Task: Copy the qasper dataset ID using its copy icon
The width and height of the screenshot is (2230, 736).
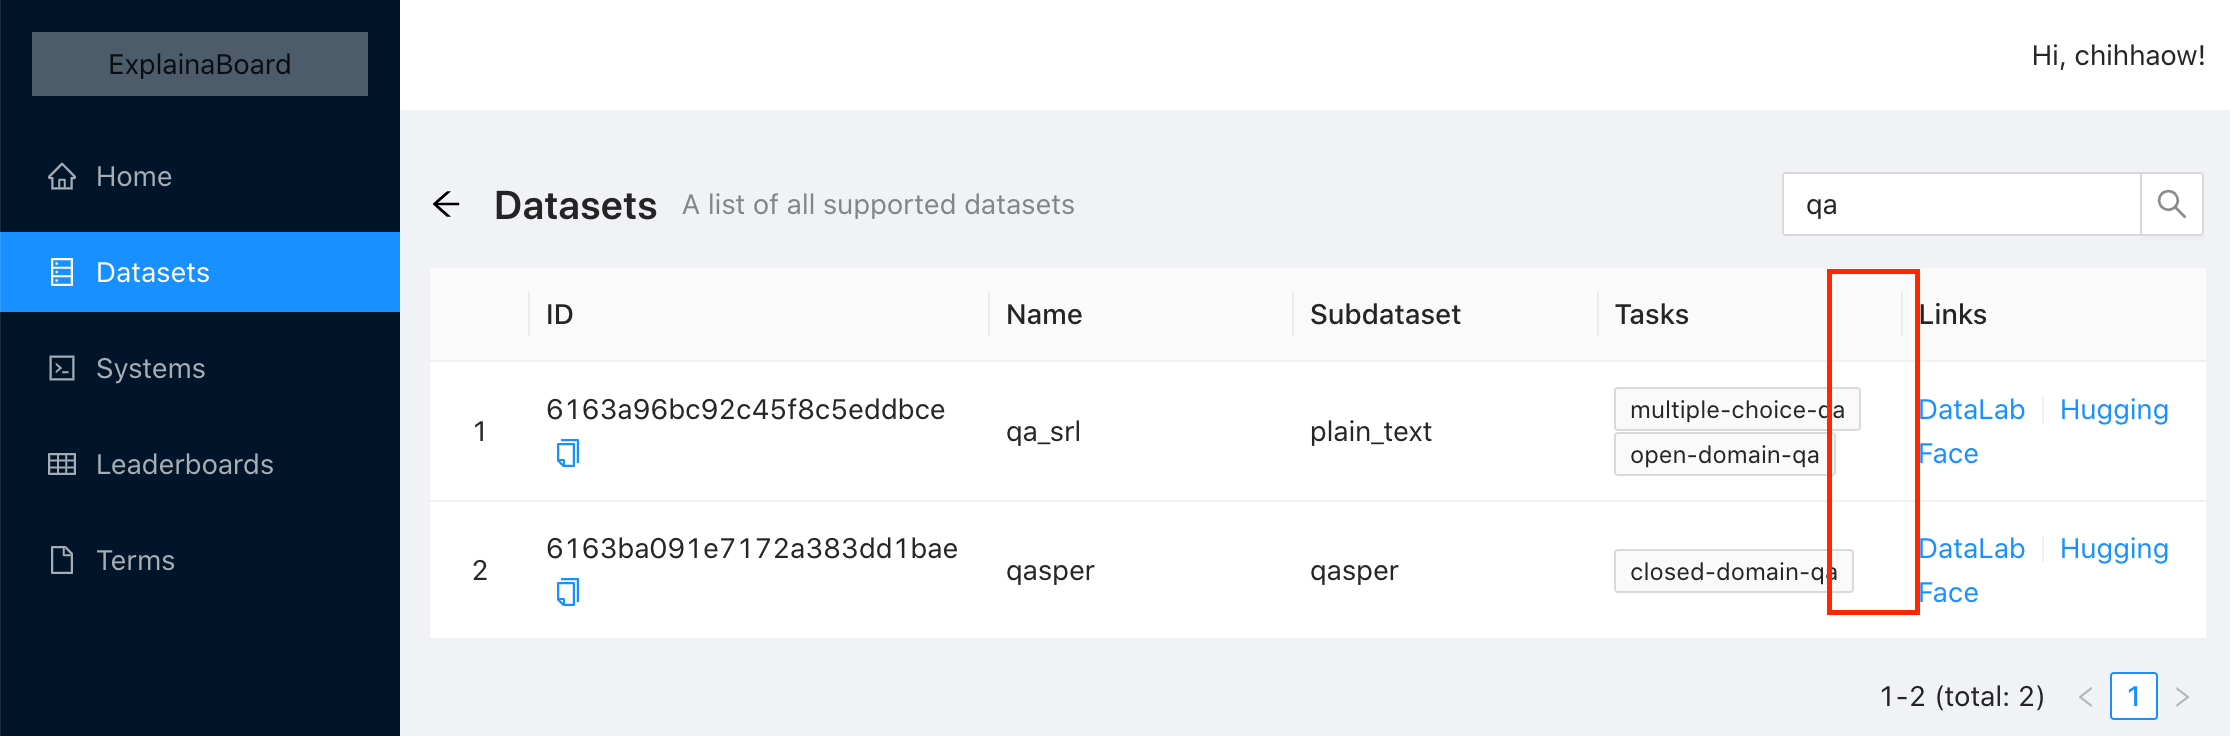Action: pyautogui.click(x=567, y=591)
